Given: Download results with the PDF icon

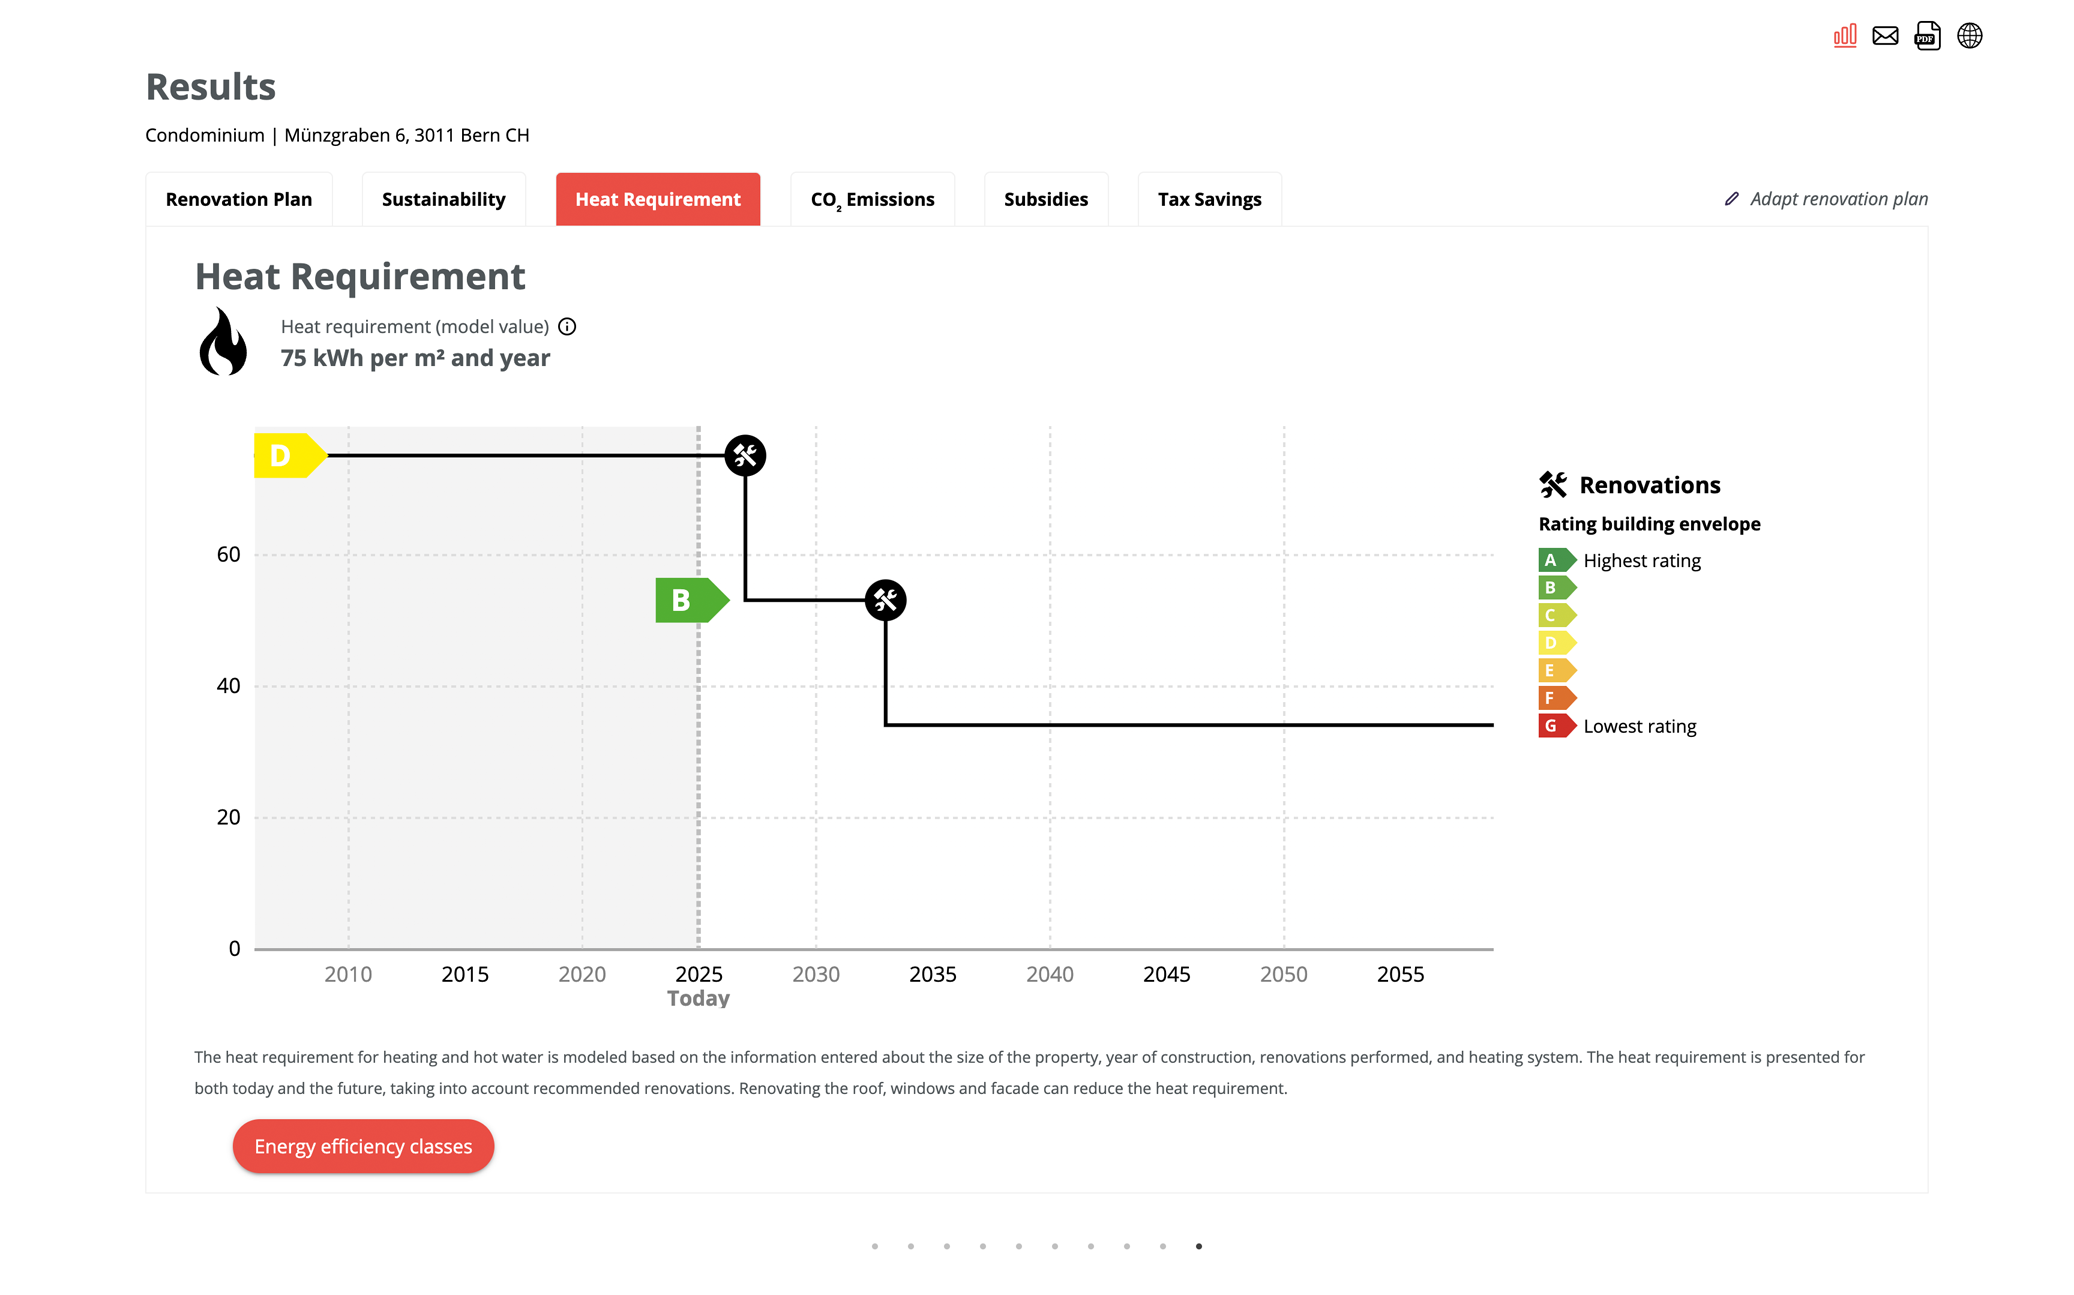Looking at the screenshot, I should [1927, 36].
